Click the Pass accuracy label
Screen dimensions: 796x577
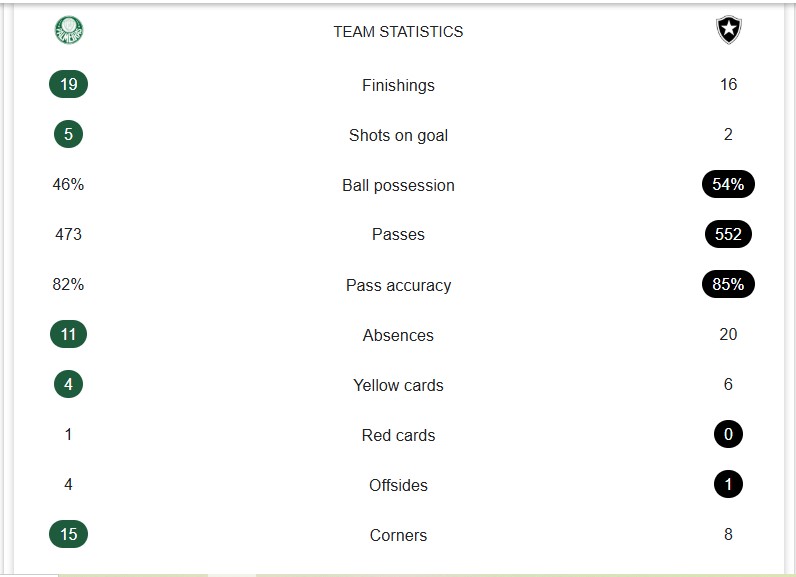point(398,286)
